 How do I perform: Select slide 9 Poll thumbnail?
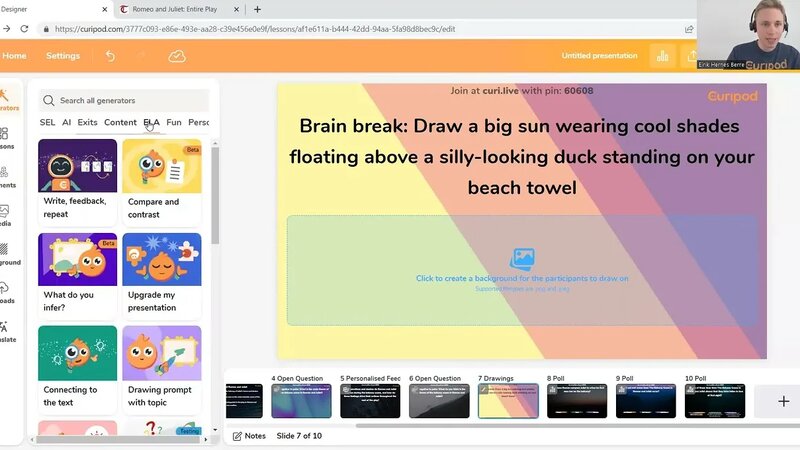(646, 401)
